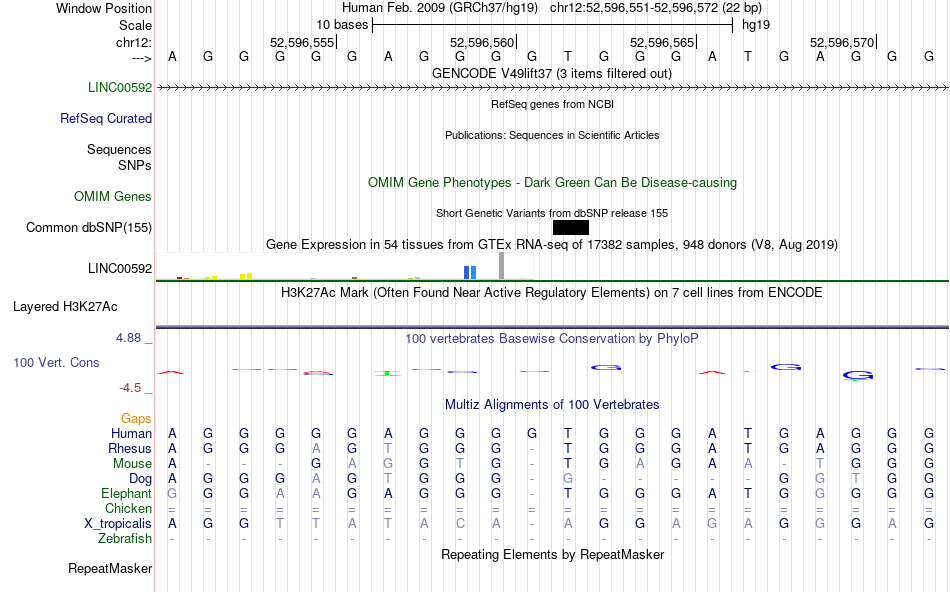950x592 pixels.
Task: Click the green LINC00592 gene label
Action: (x=120, y=87)
